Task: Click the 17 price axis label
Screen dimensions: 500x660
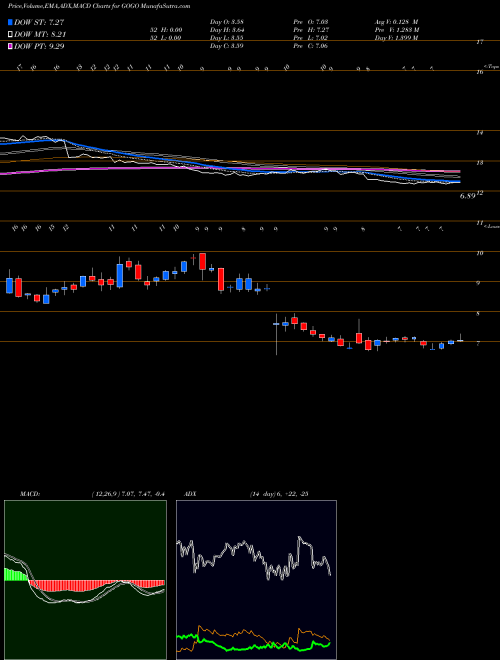Action: coord(480,42)
